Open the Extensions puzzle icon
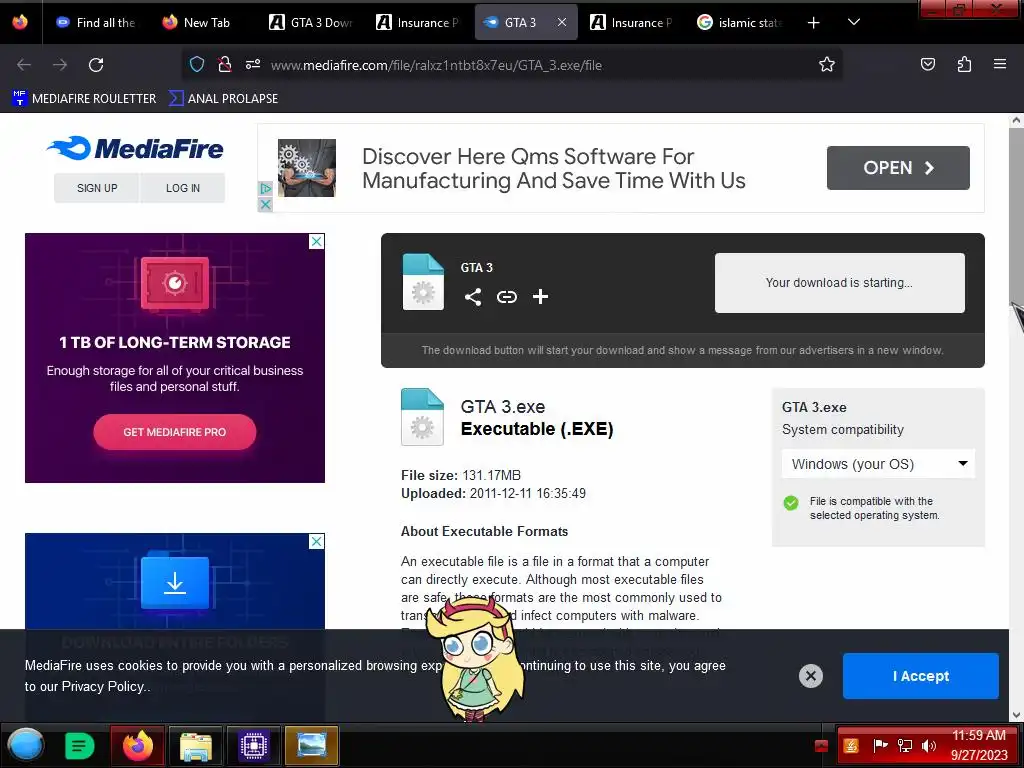 click(x=964, y=64)
